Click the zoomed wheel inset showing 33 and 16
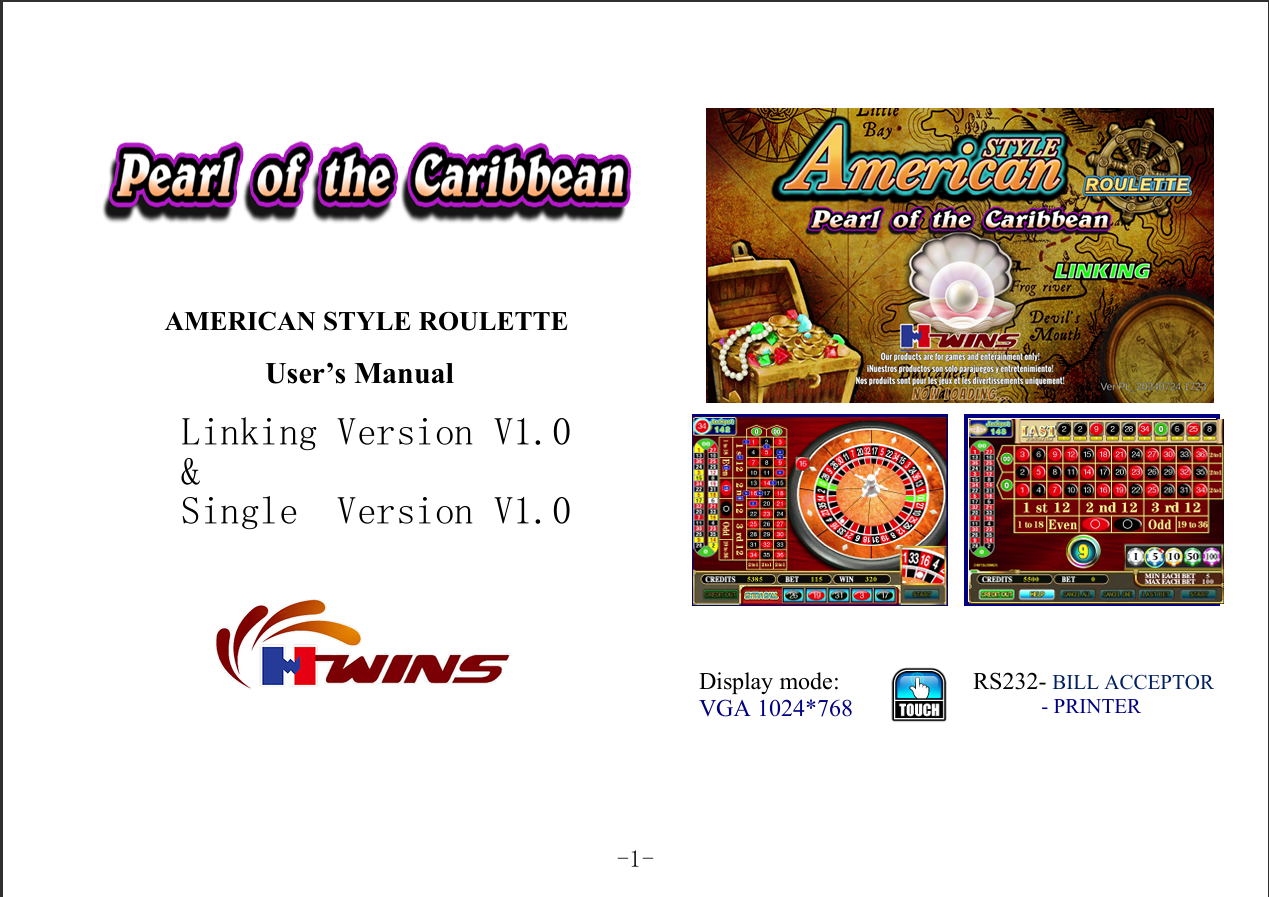1269x897 pixels. click(922, 565)
